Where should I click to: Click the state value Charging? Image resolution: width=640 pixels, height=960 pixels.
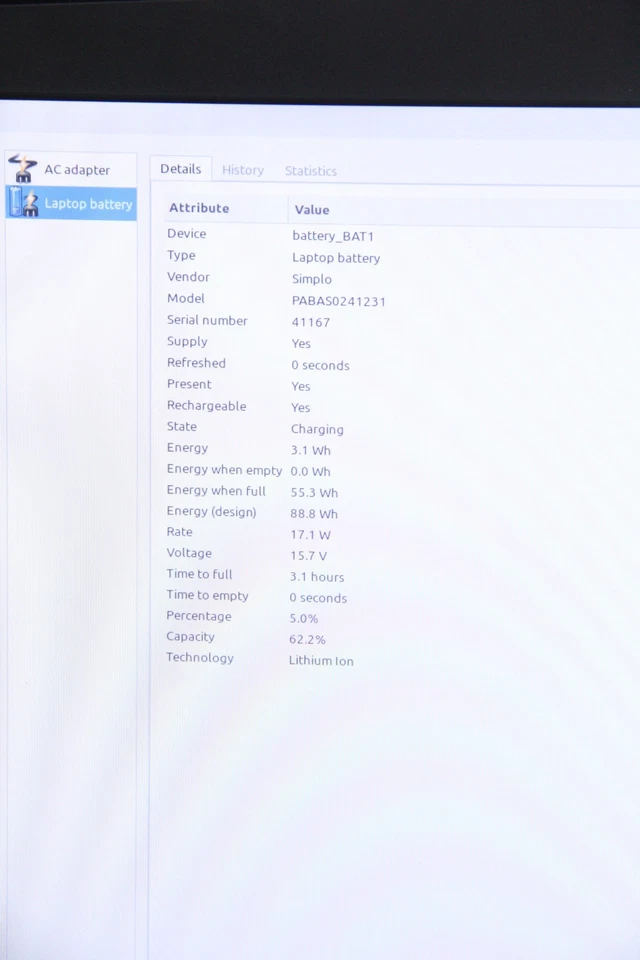pyautogui.click(x=317, y=429)
